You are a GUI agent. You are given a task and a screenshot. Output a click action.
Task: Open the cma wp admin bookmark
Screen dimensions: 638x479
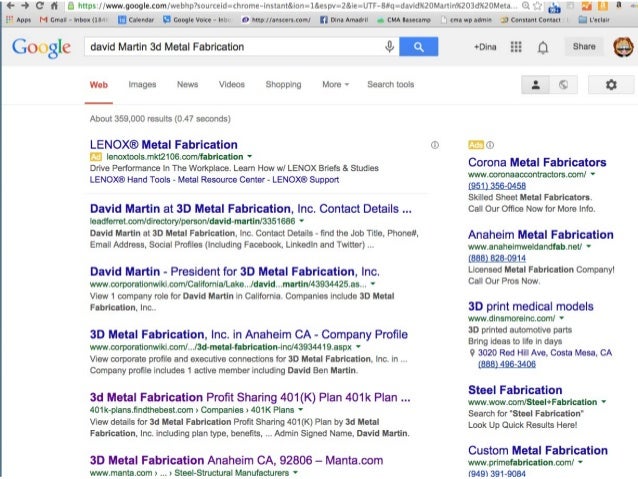pos(466,20)
